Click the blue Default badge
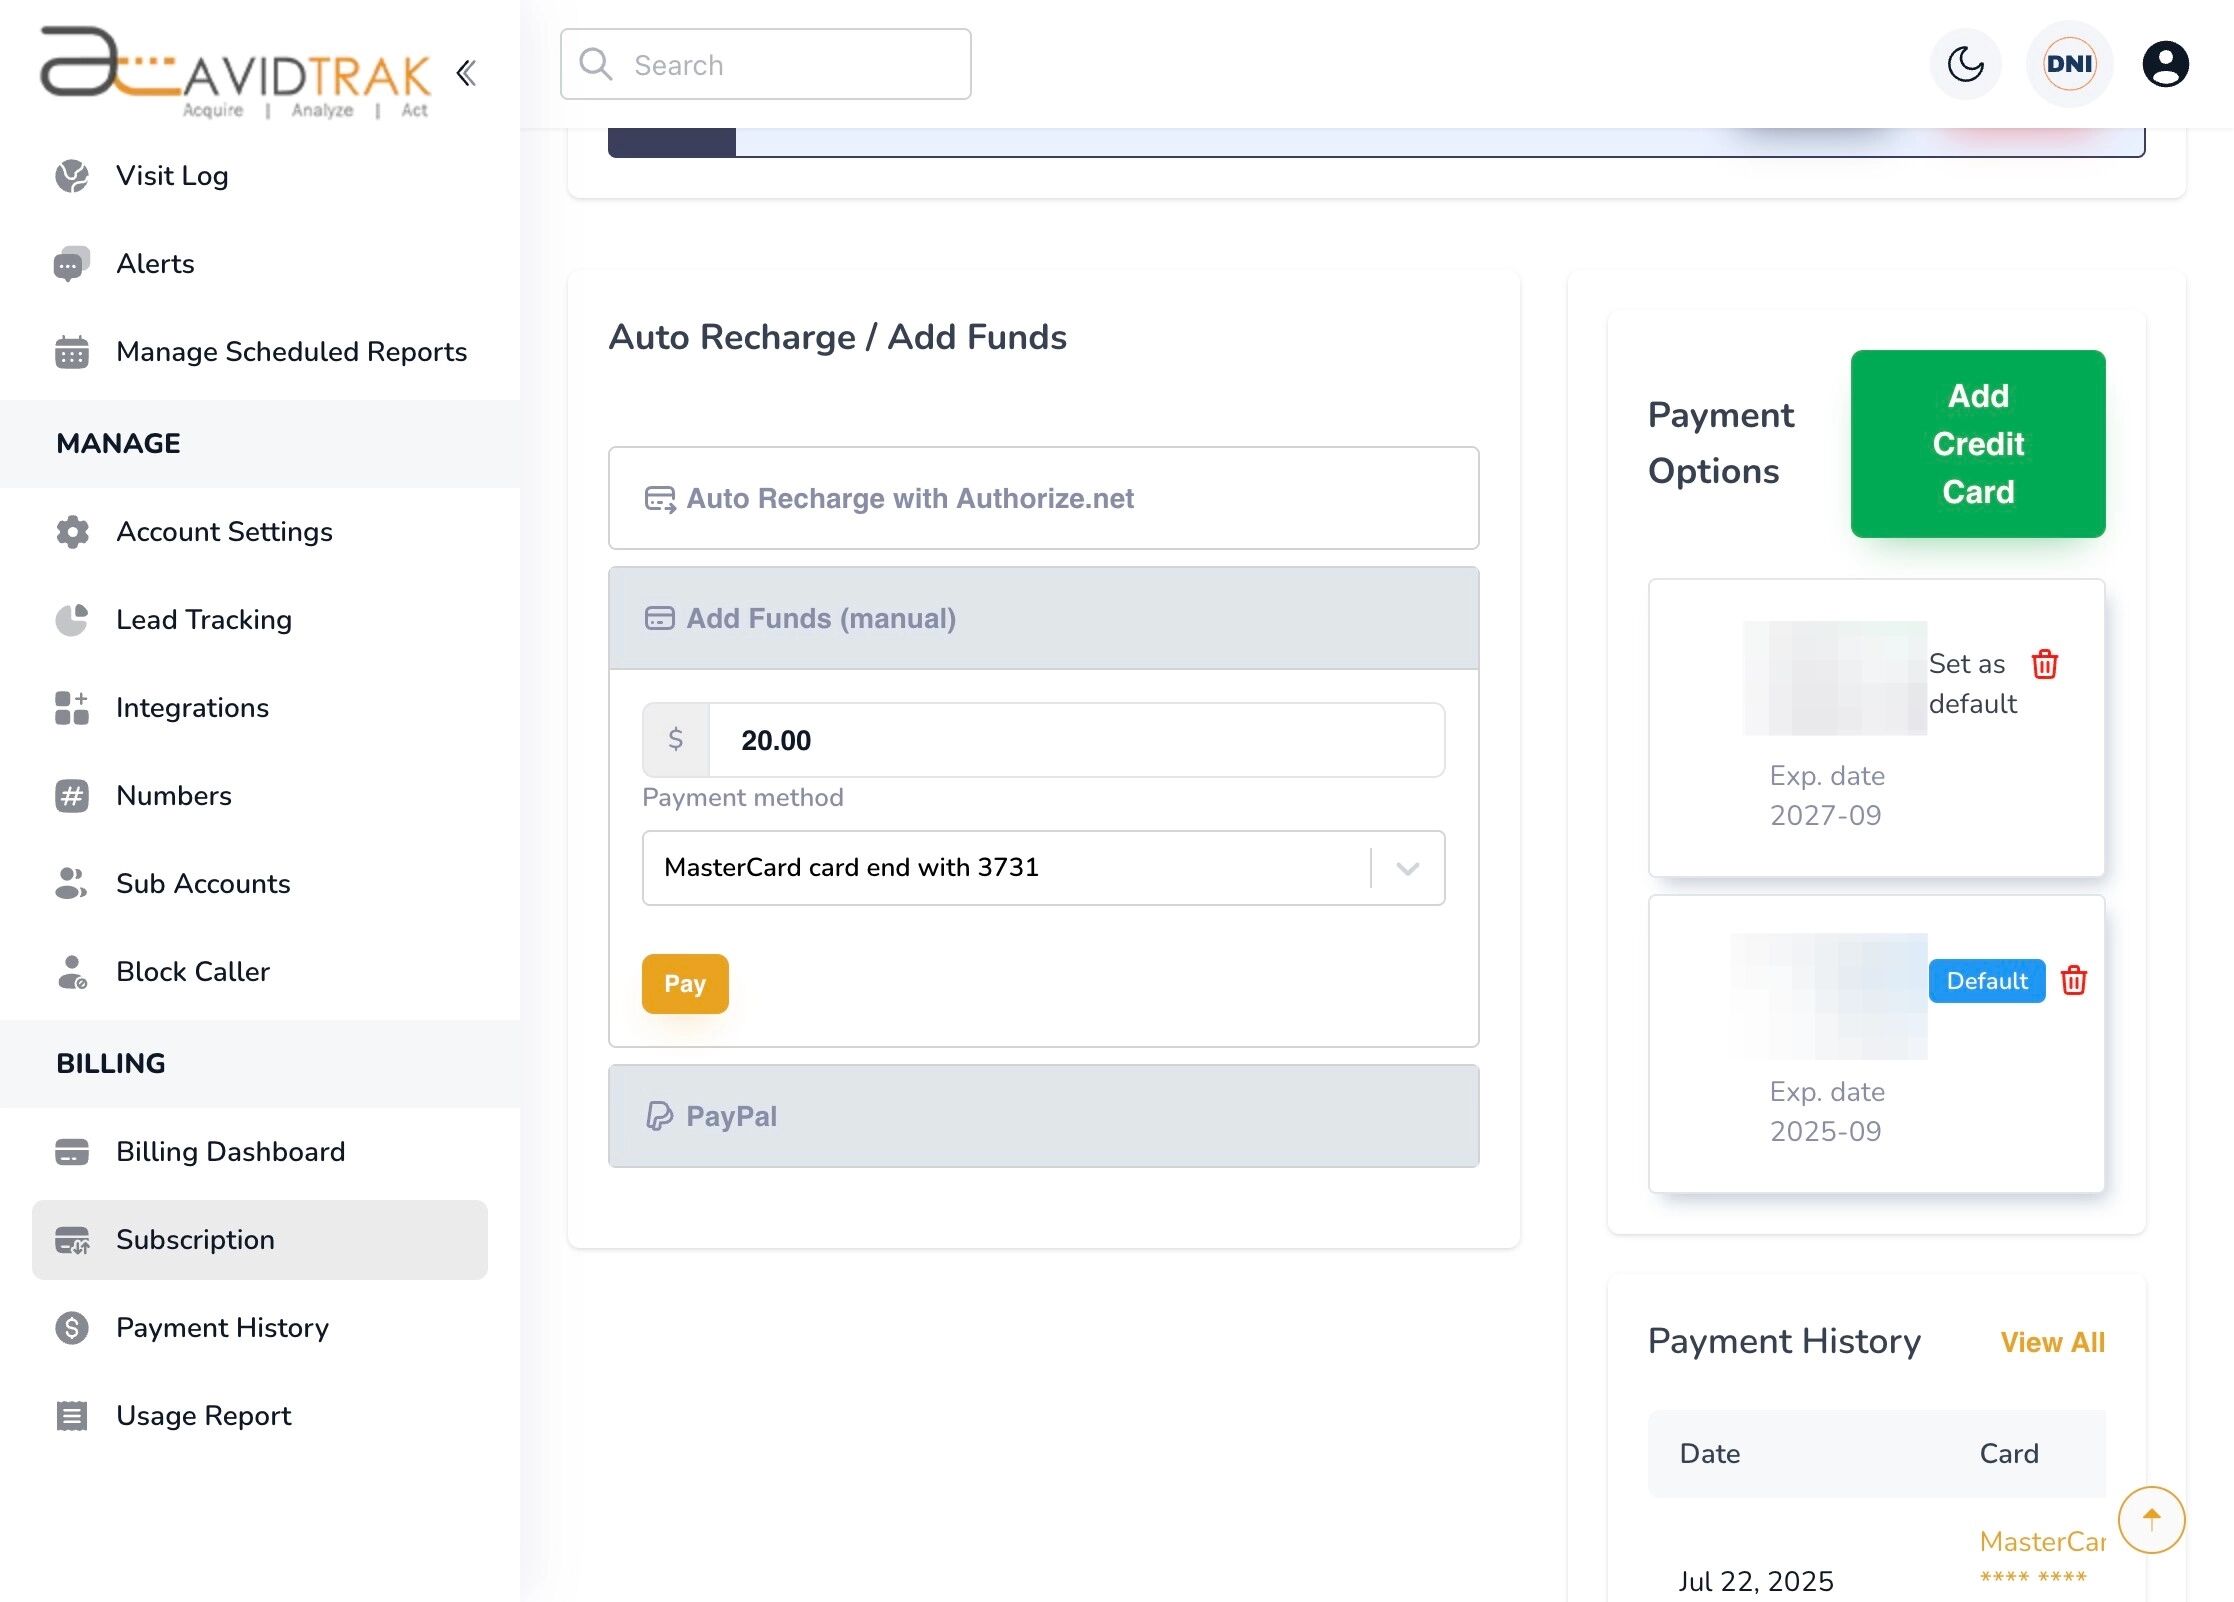 click(1987, 981)
